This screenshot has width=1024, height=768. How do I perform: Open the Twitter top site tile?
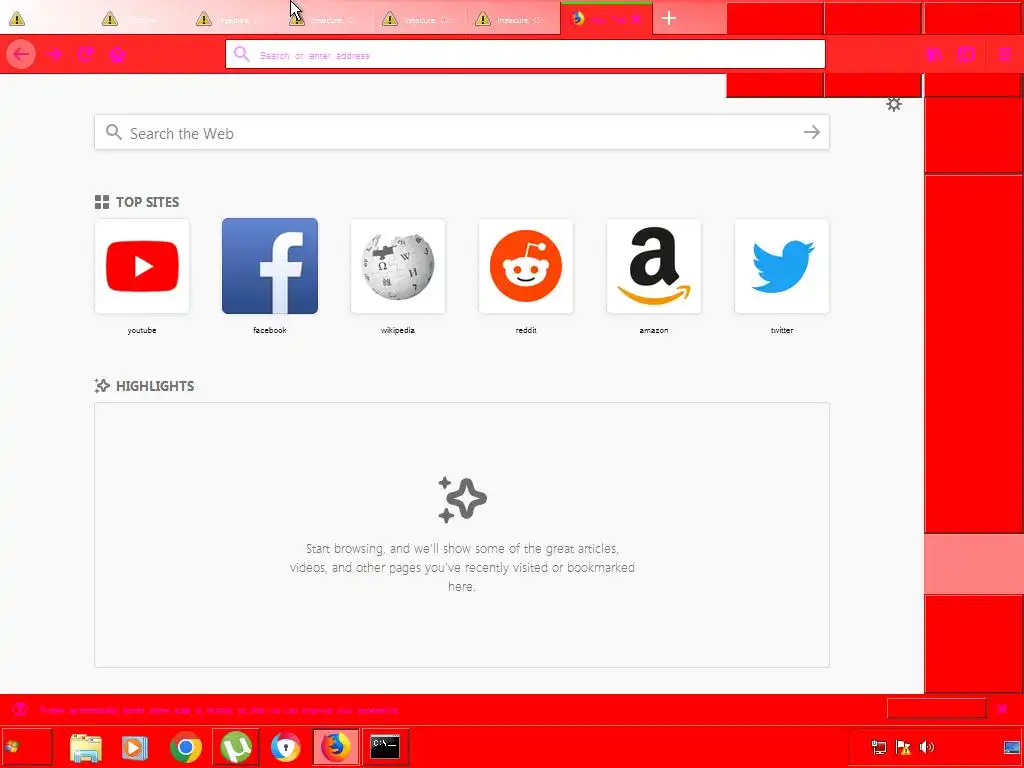pos(782,266)
